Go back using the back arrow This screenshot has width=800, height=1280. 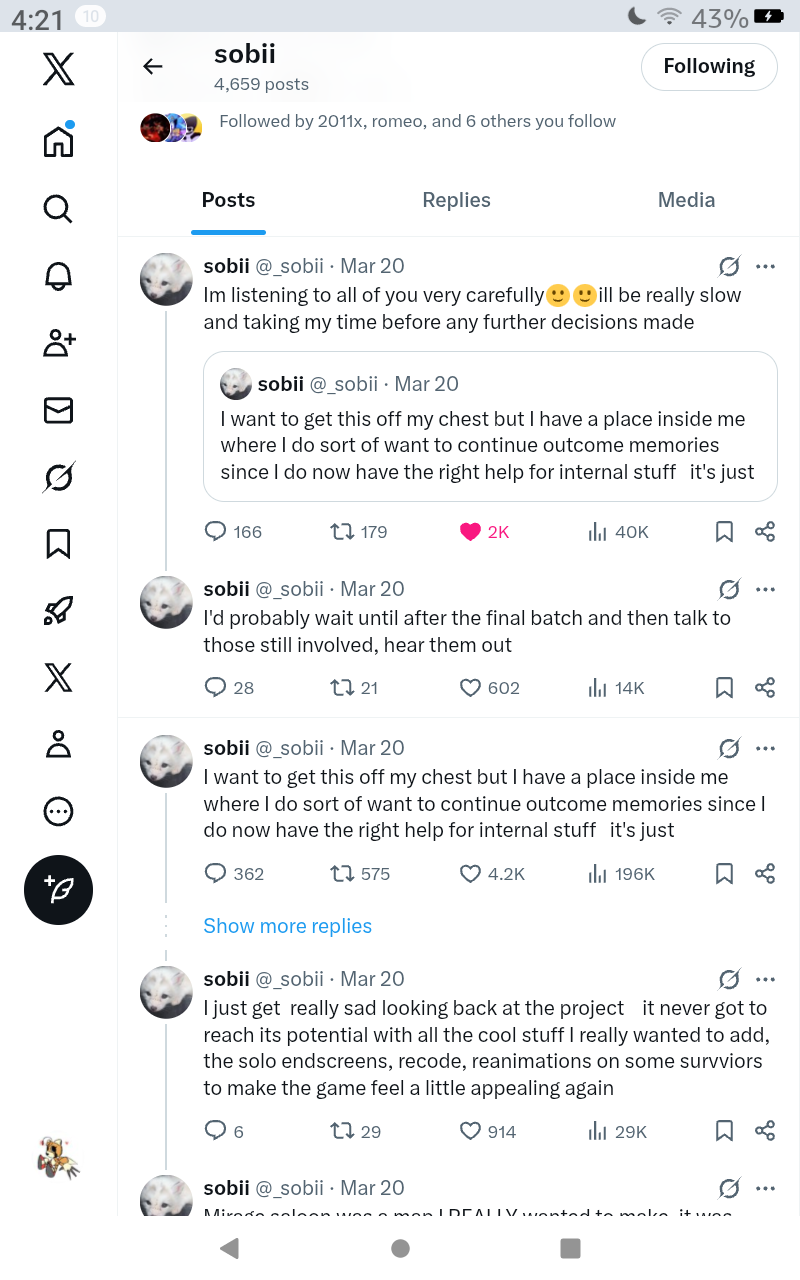[x=153, y=67]
